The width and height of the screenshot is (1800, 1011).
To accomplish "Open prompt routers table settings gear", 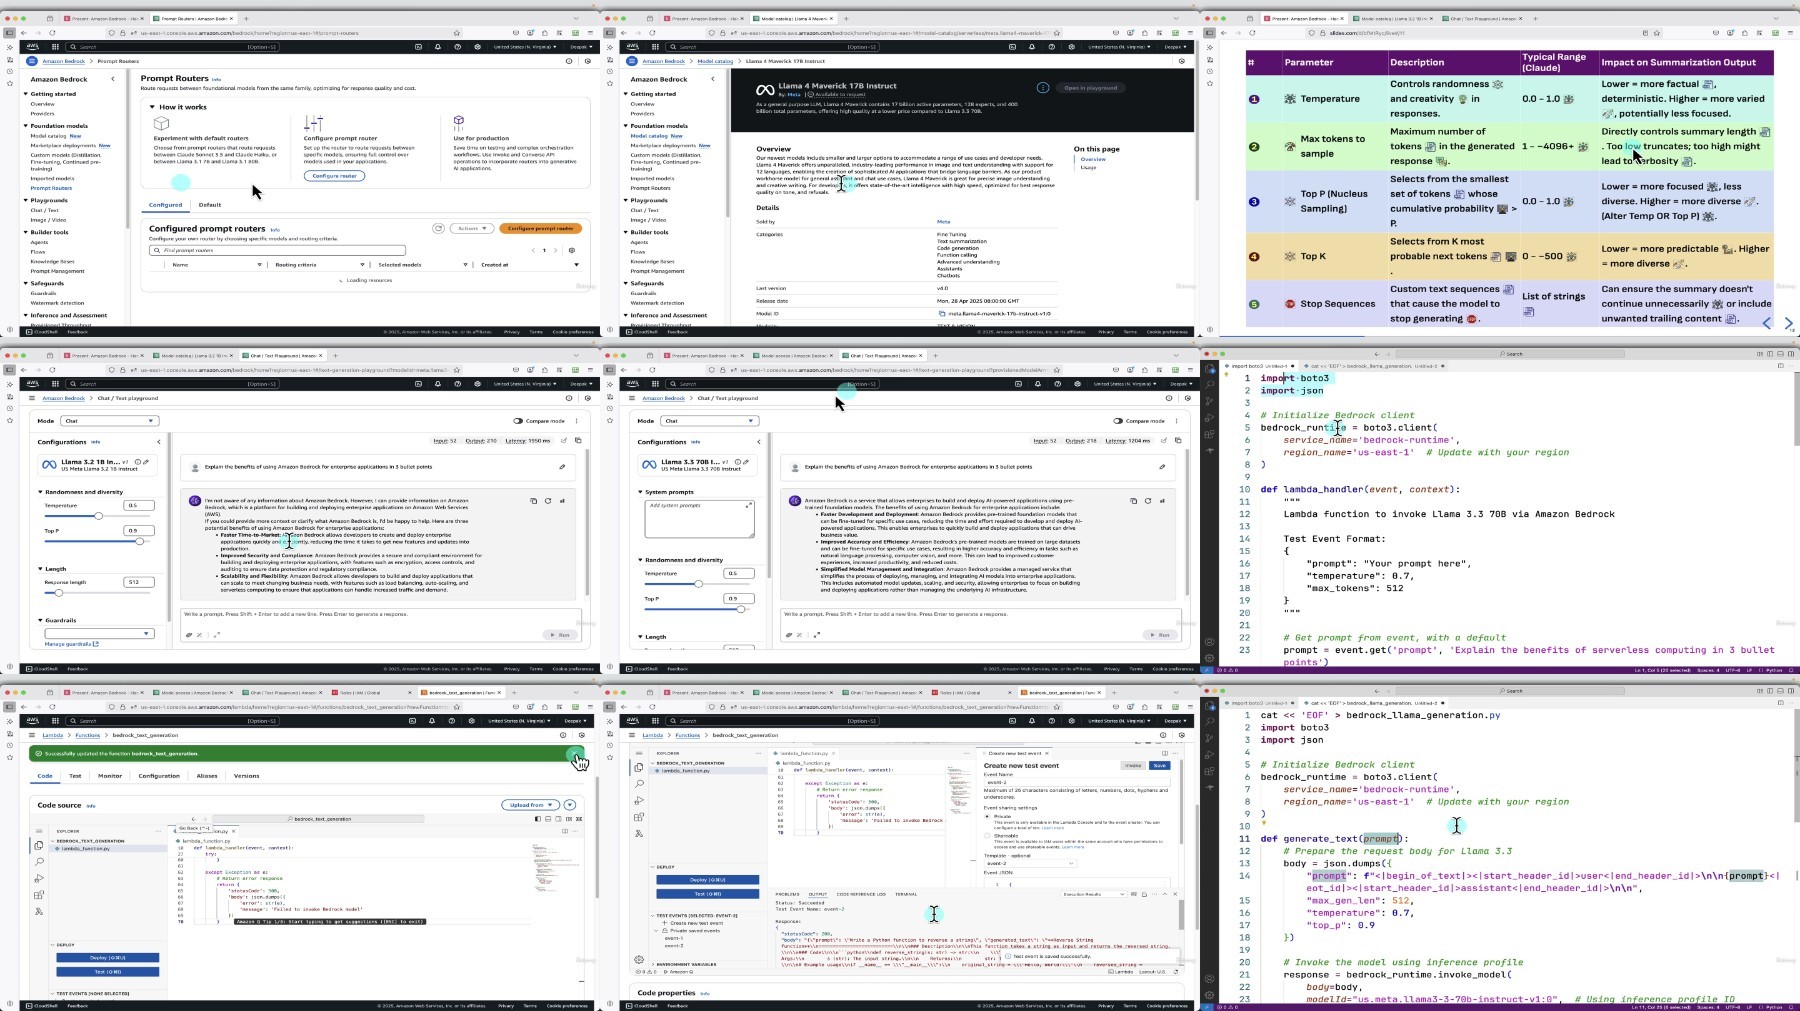I will [572, 250].
